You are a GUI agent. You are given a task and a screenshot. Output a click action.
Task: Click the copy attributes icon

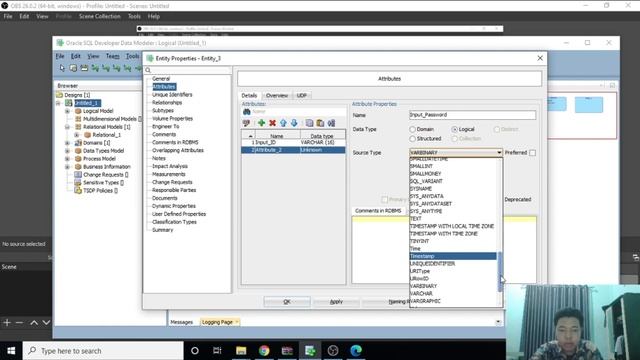click(x=309, y=123)
